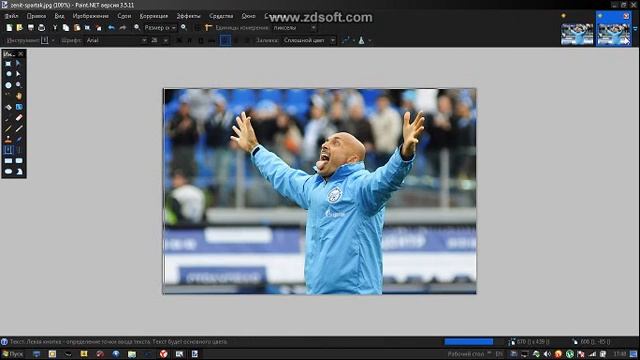Toggle underline text formatting

[201, 40]
